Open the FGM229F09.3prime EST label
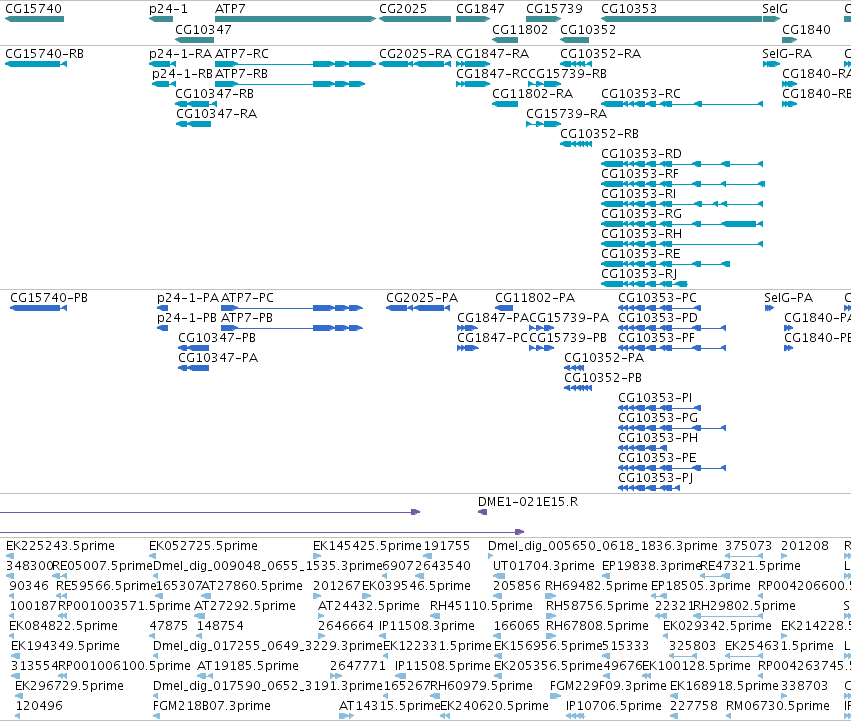The image size is (851, 721). [x=608, y=686]
